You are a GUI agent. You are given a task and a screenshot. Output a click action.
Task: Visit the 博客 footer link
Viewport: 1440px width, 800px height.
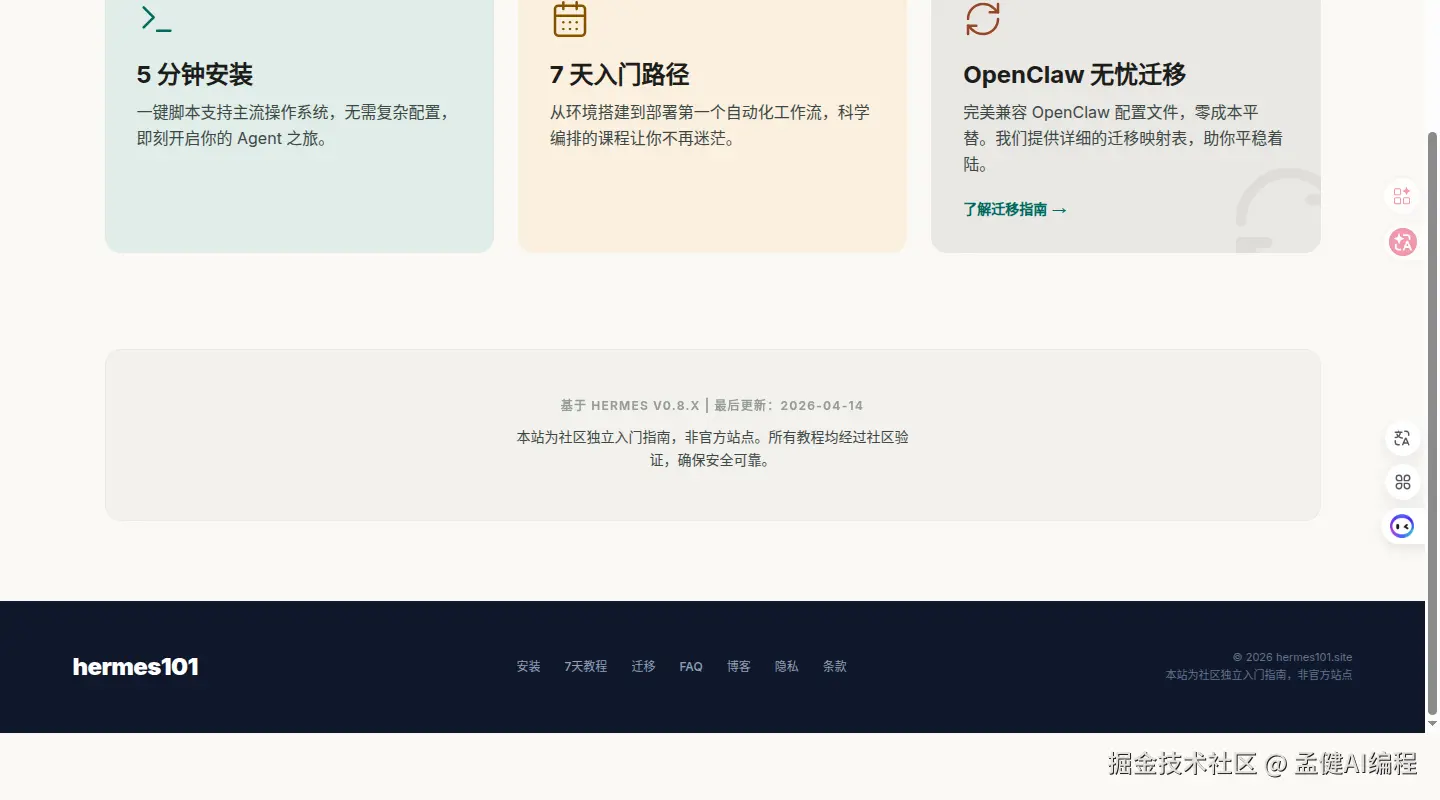click(x=738, y=666)
